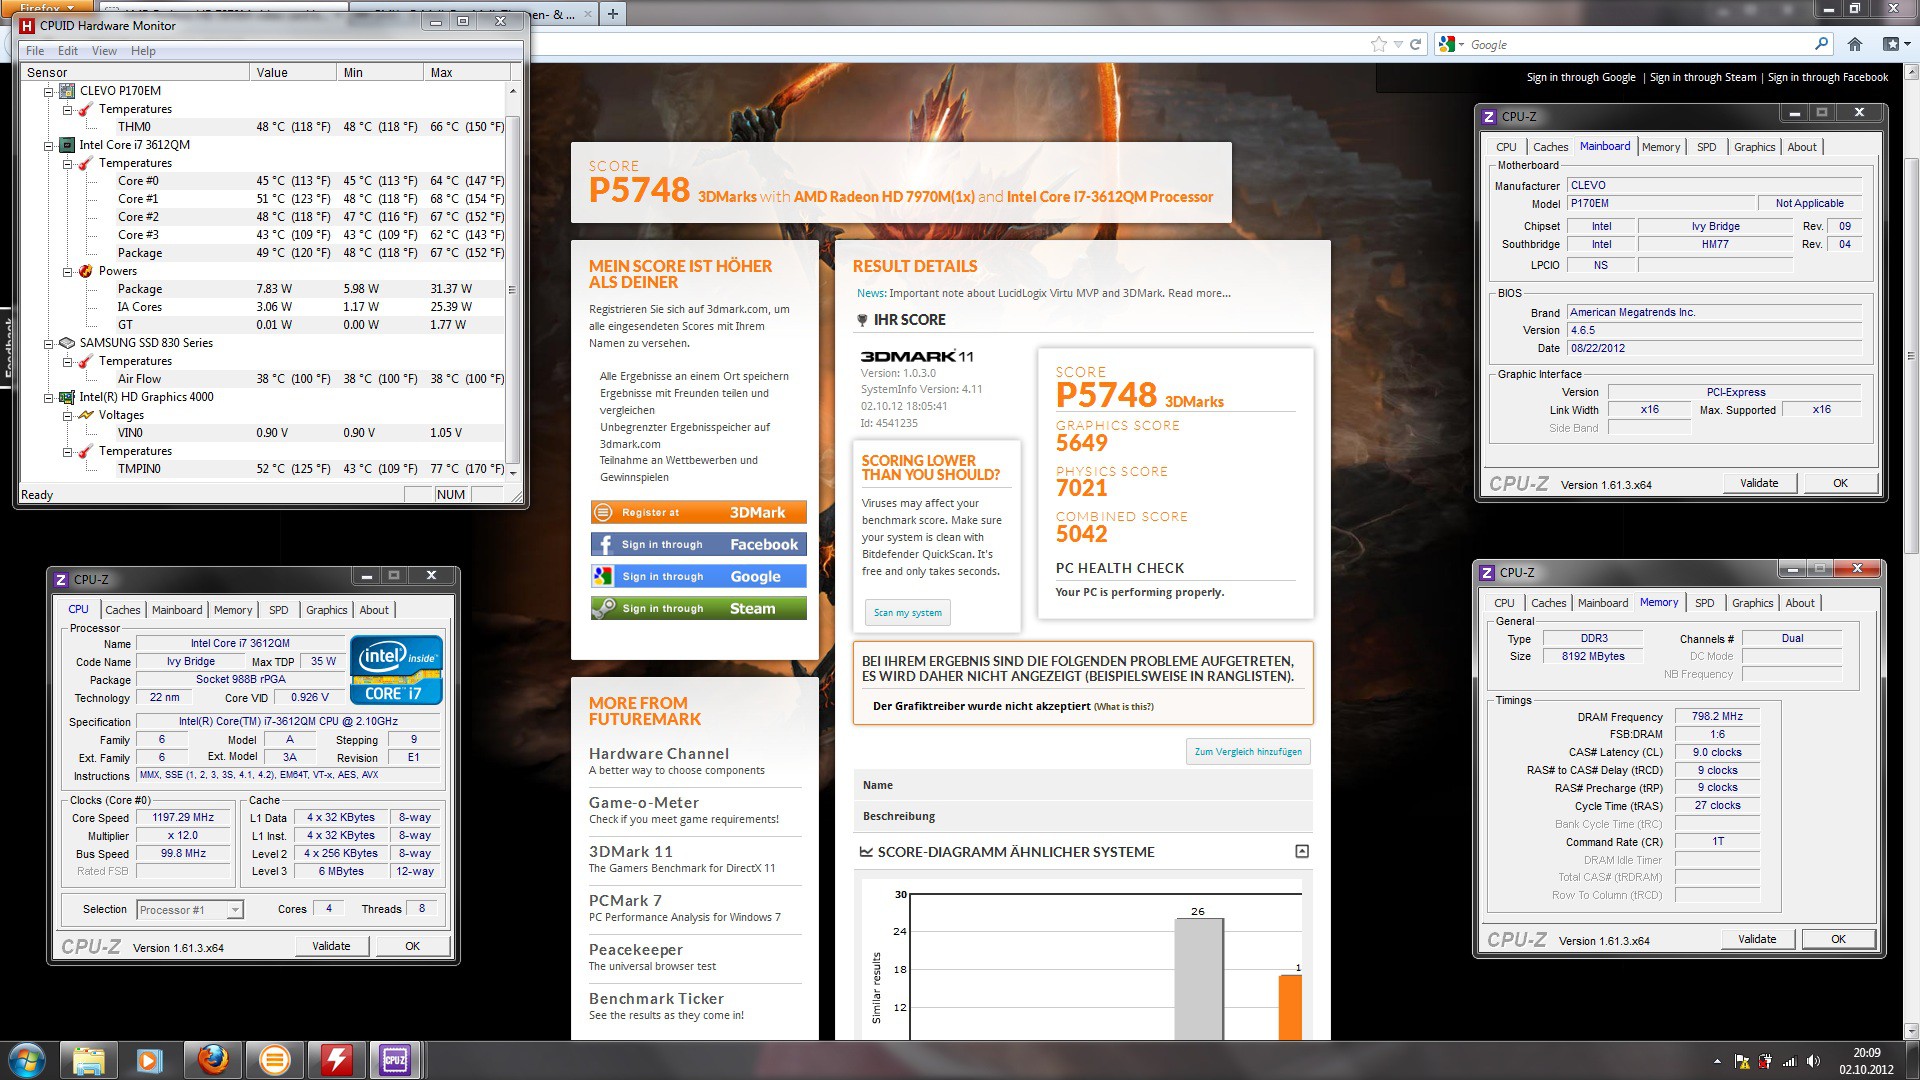Click Scan my system button
The width and height of the screenshot is (1920, 1080).
pyautogui.click(x=907, y=613)
